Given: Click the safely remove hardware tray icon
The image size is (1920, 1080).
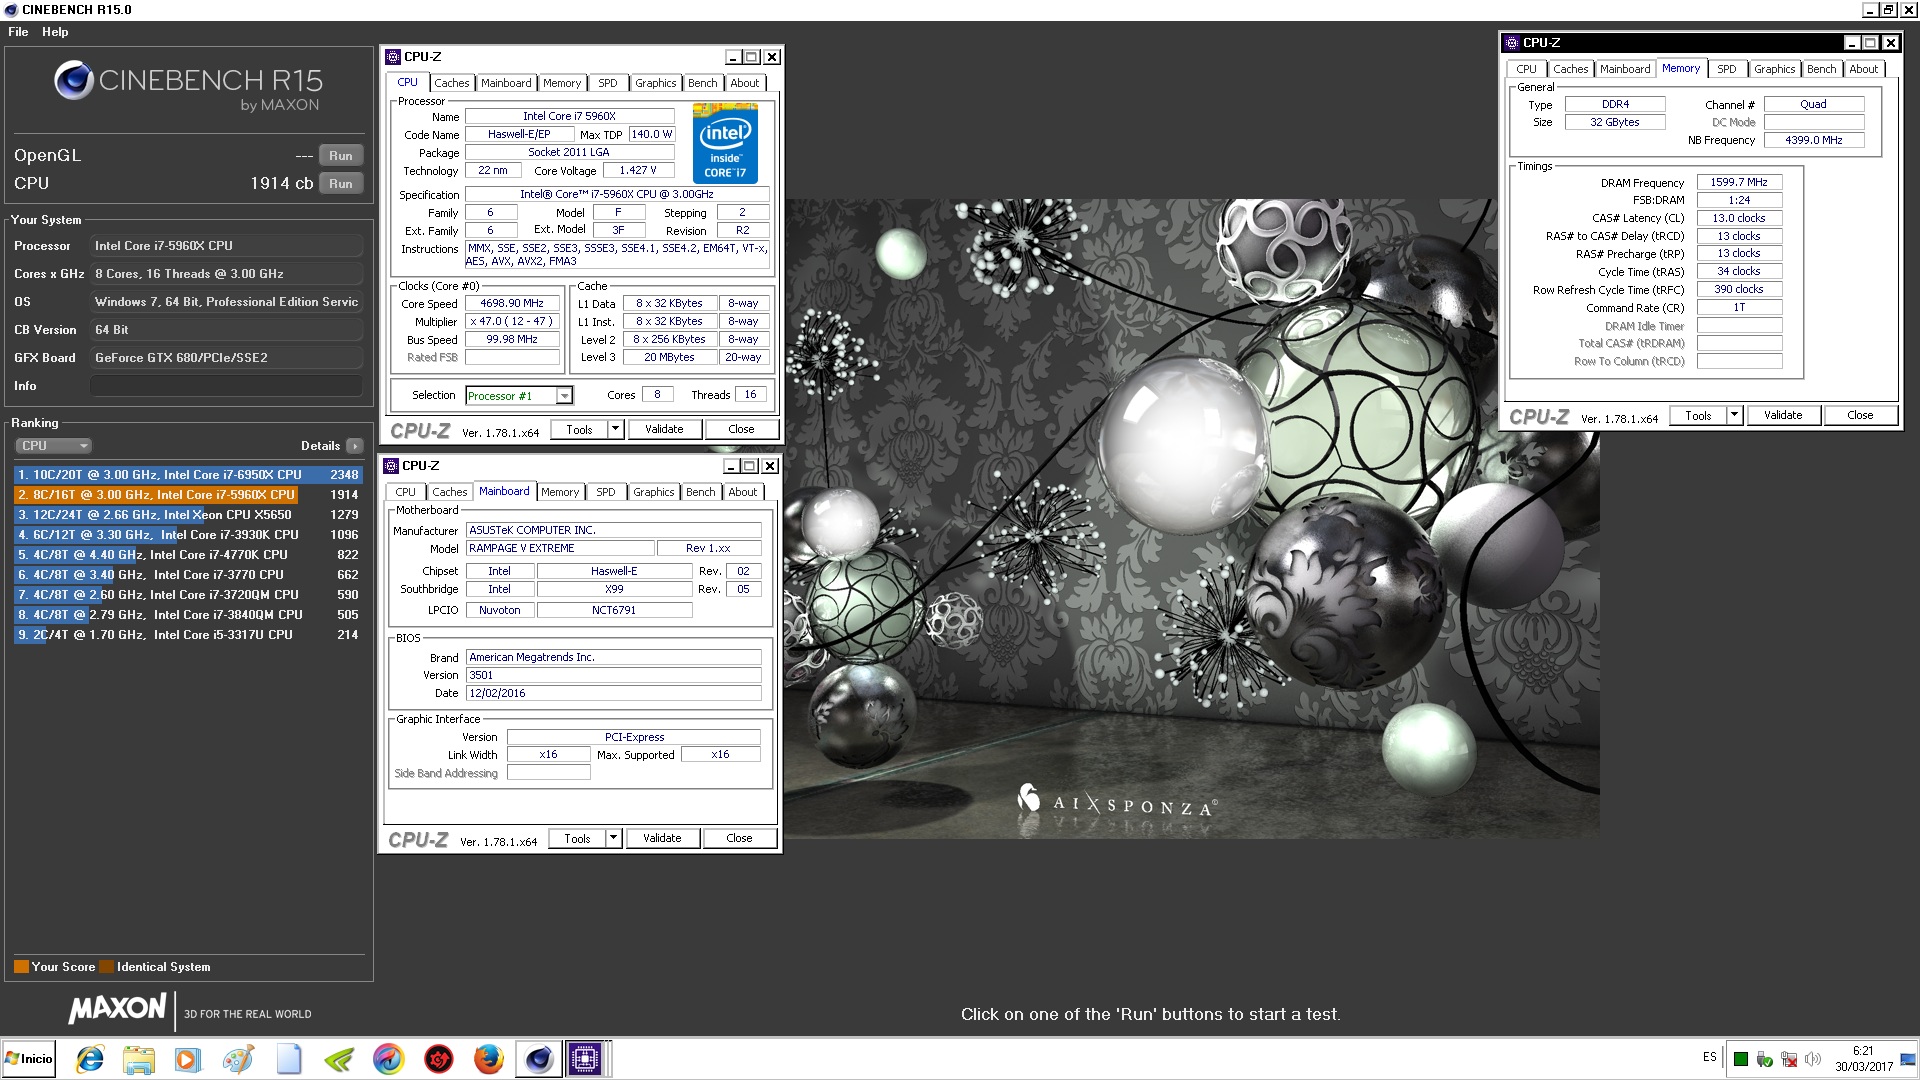Looking at the screenshot, I should coord(1765,1059).
